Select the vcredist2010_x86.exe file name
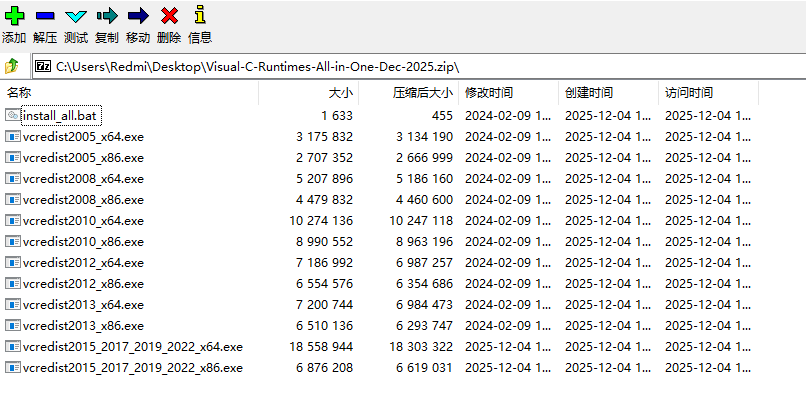This screenshot has height=415, width=806. [x=83, y=242]
